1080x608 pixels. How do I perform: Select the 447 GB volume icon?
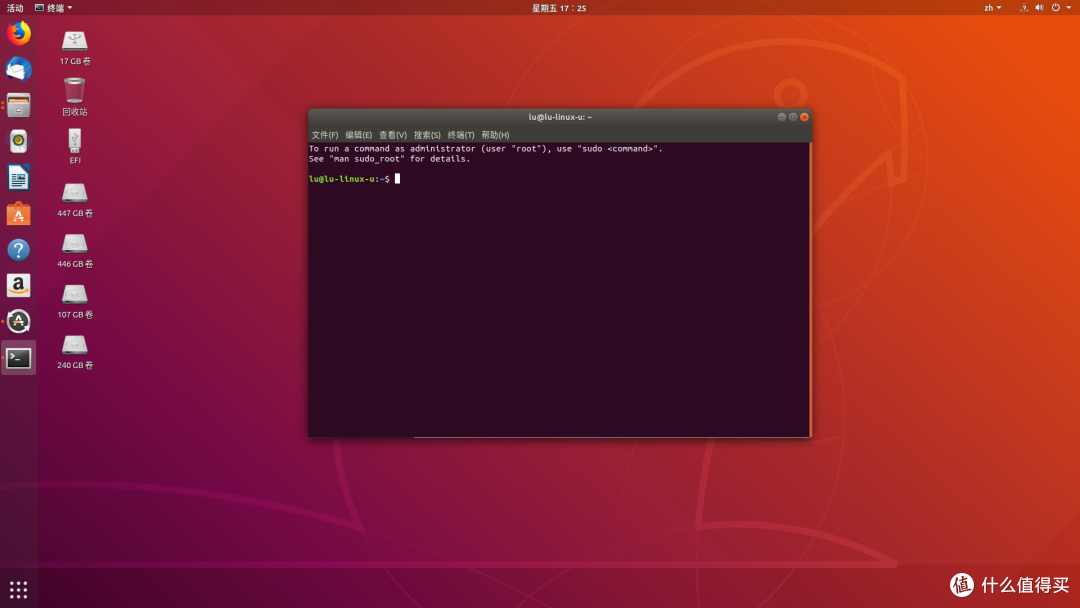click(x=74, y=200)
